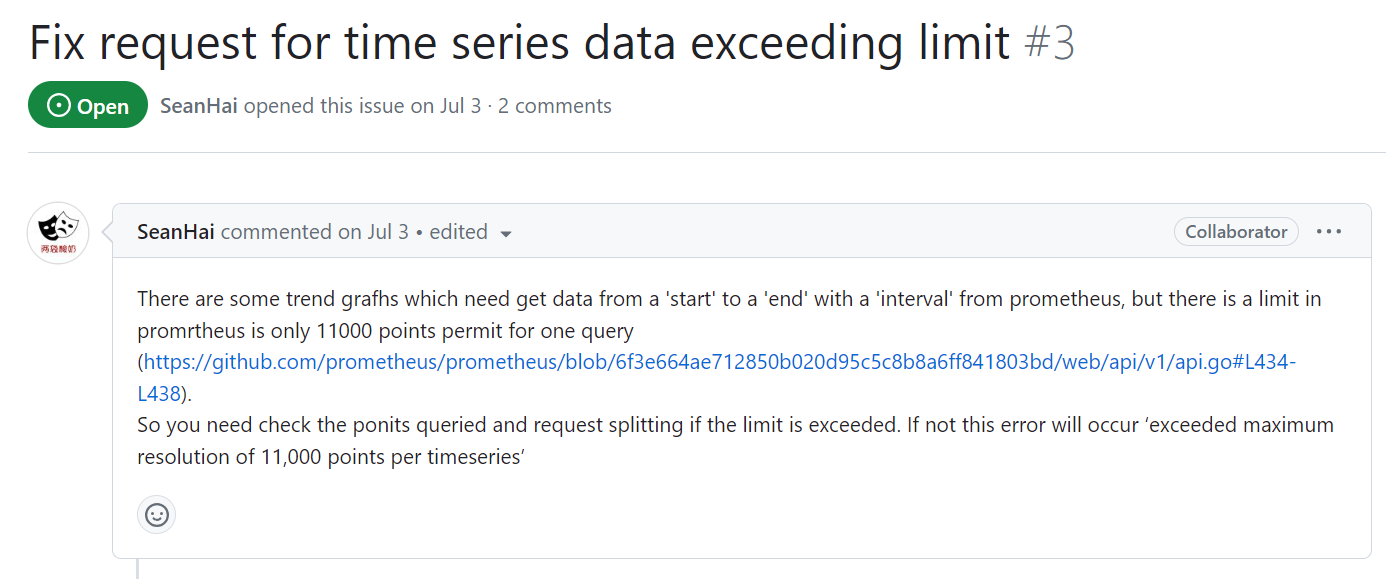
Task: Click the circle icon inside the Open badge
Action: (59, 105)
